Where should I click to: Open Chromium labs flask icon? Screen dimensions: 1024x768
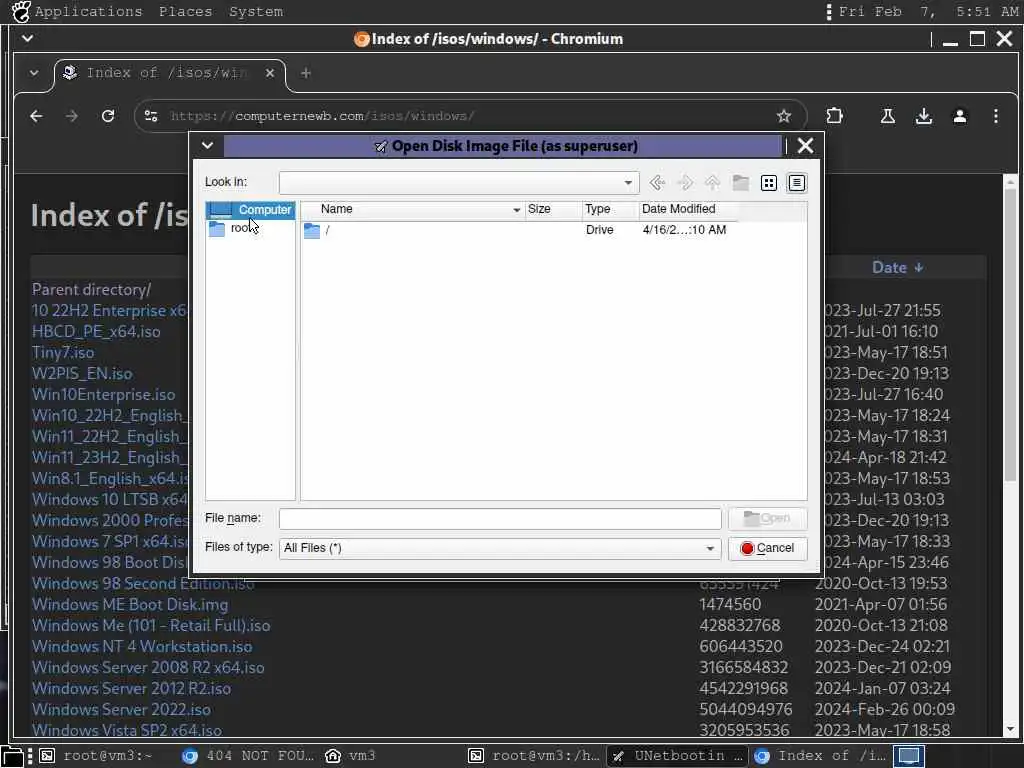pyautogui.click(x=888, y=116)
